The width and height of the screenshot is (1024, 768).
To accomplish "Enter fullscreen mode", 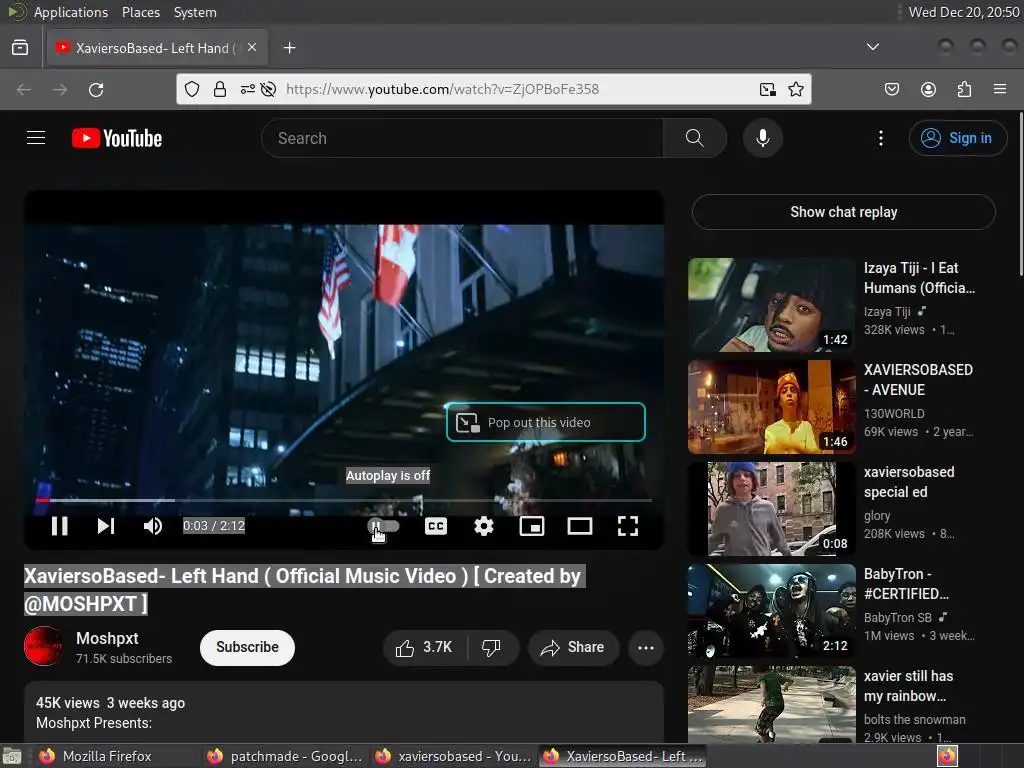I will pyautogui.click(x=628, y=526).
